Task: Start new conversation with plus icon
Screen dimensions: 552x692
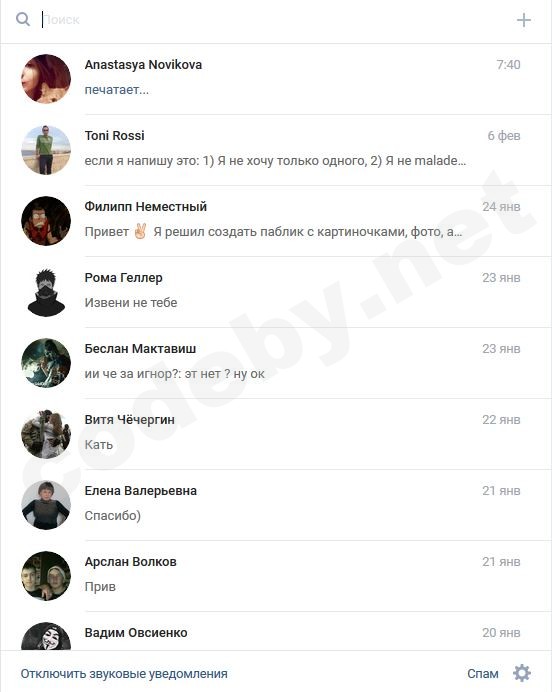Action: (x=524, y=20)
